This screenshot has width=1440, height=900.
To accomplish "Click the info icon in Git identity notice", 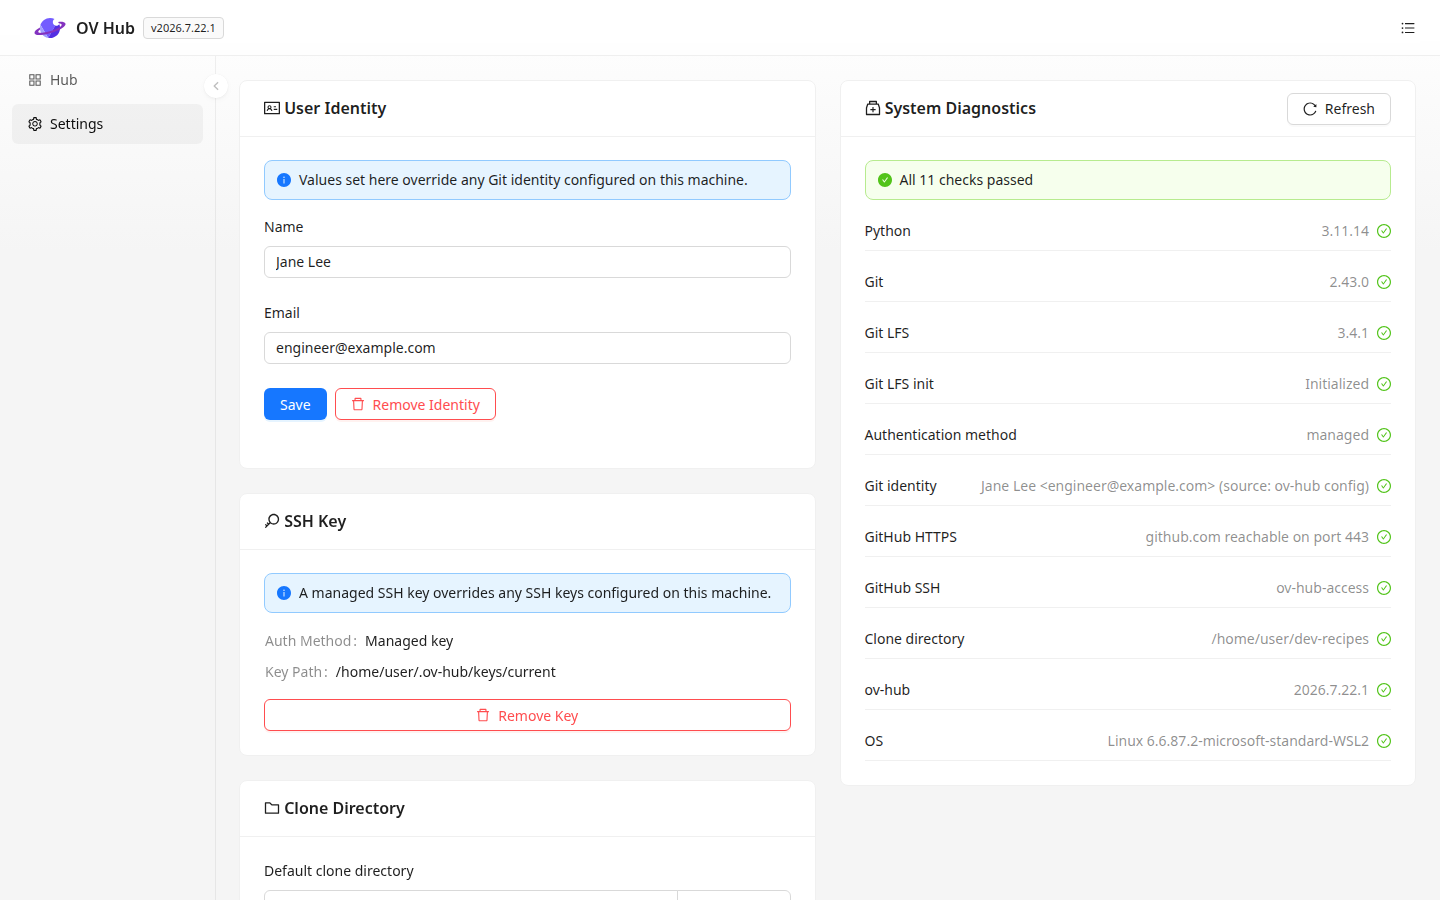I will (x=284, y=180).
